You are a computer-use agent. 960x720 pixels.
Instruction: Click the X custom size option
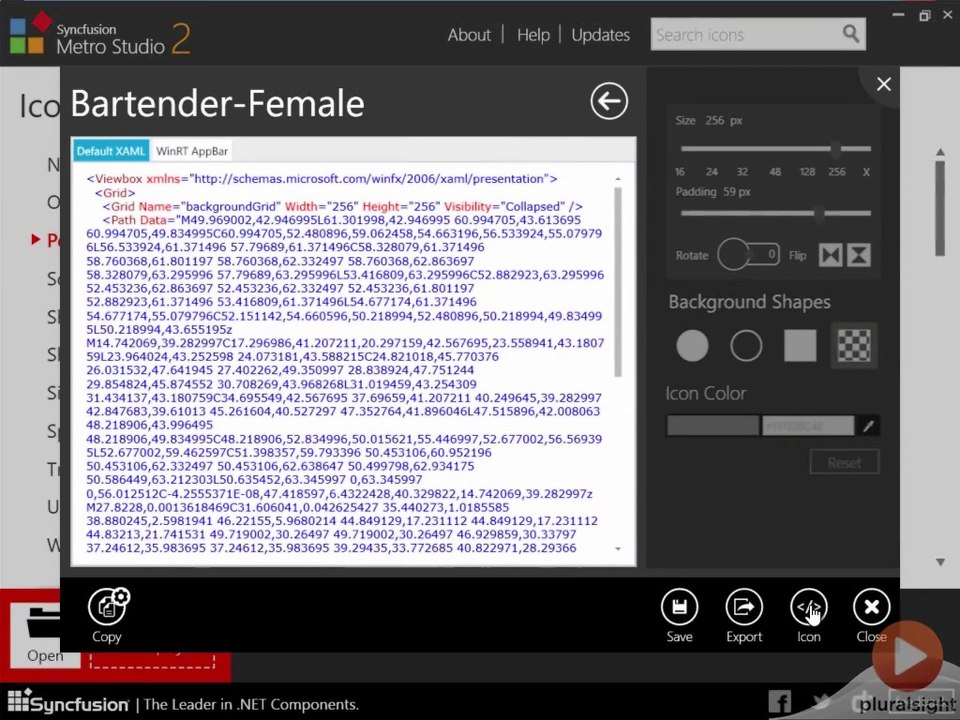pyautogui.click(x=866, y=172)
